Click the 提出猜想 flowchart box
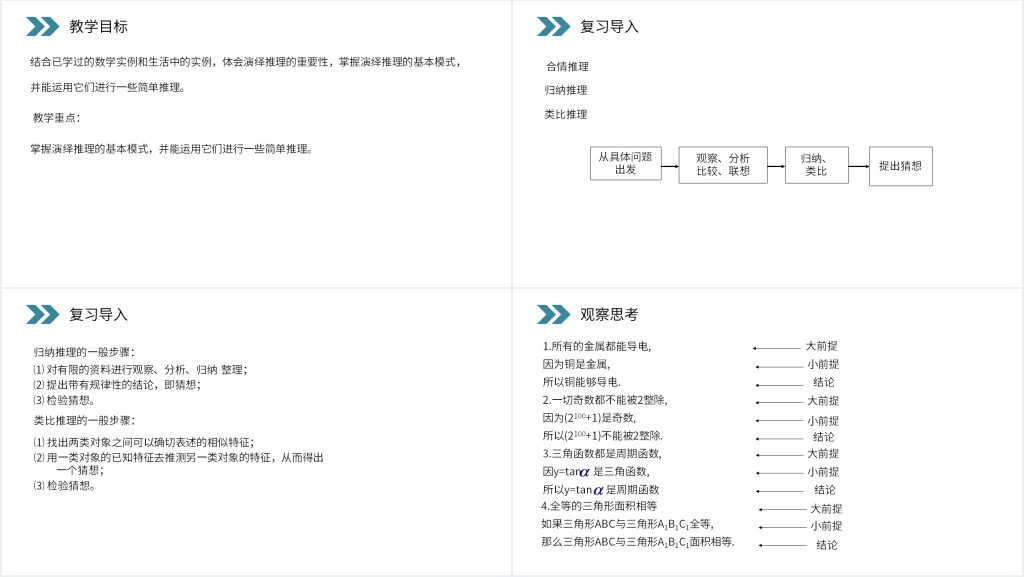 pyautogui.click(x=901, y=166)
